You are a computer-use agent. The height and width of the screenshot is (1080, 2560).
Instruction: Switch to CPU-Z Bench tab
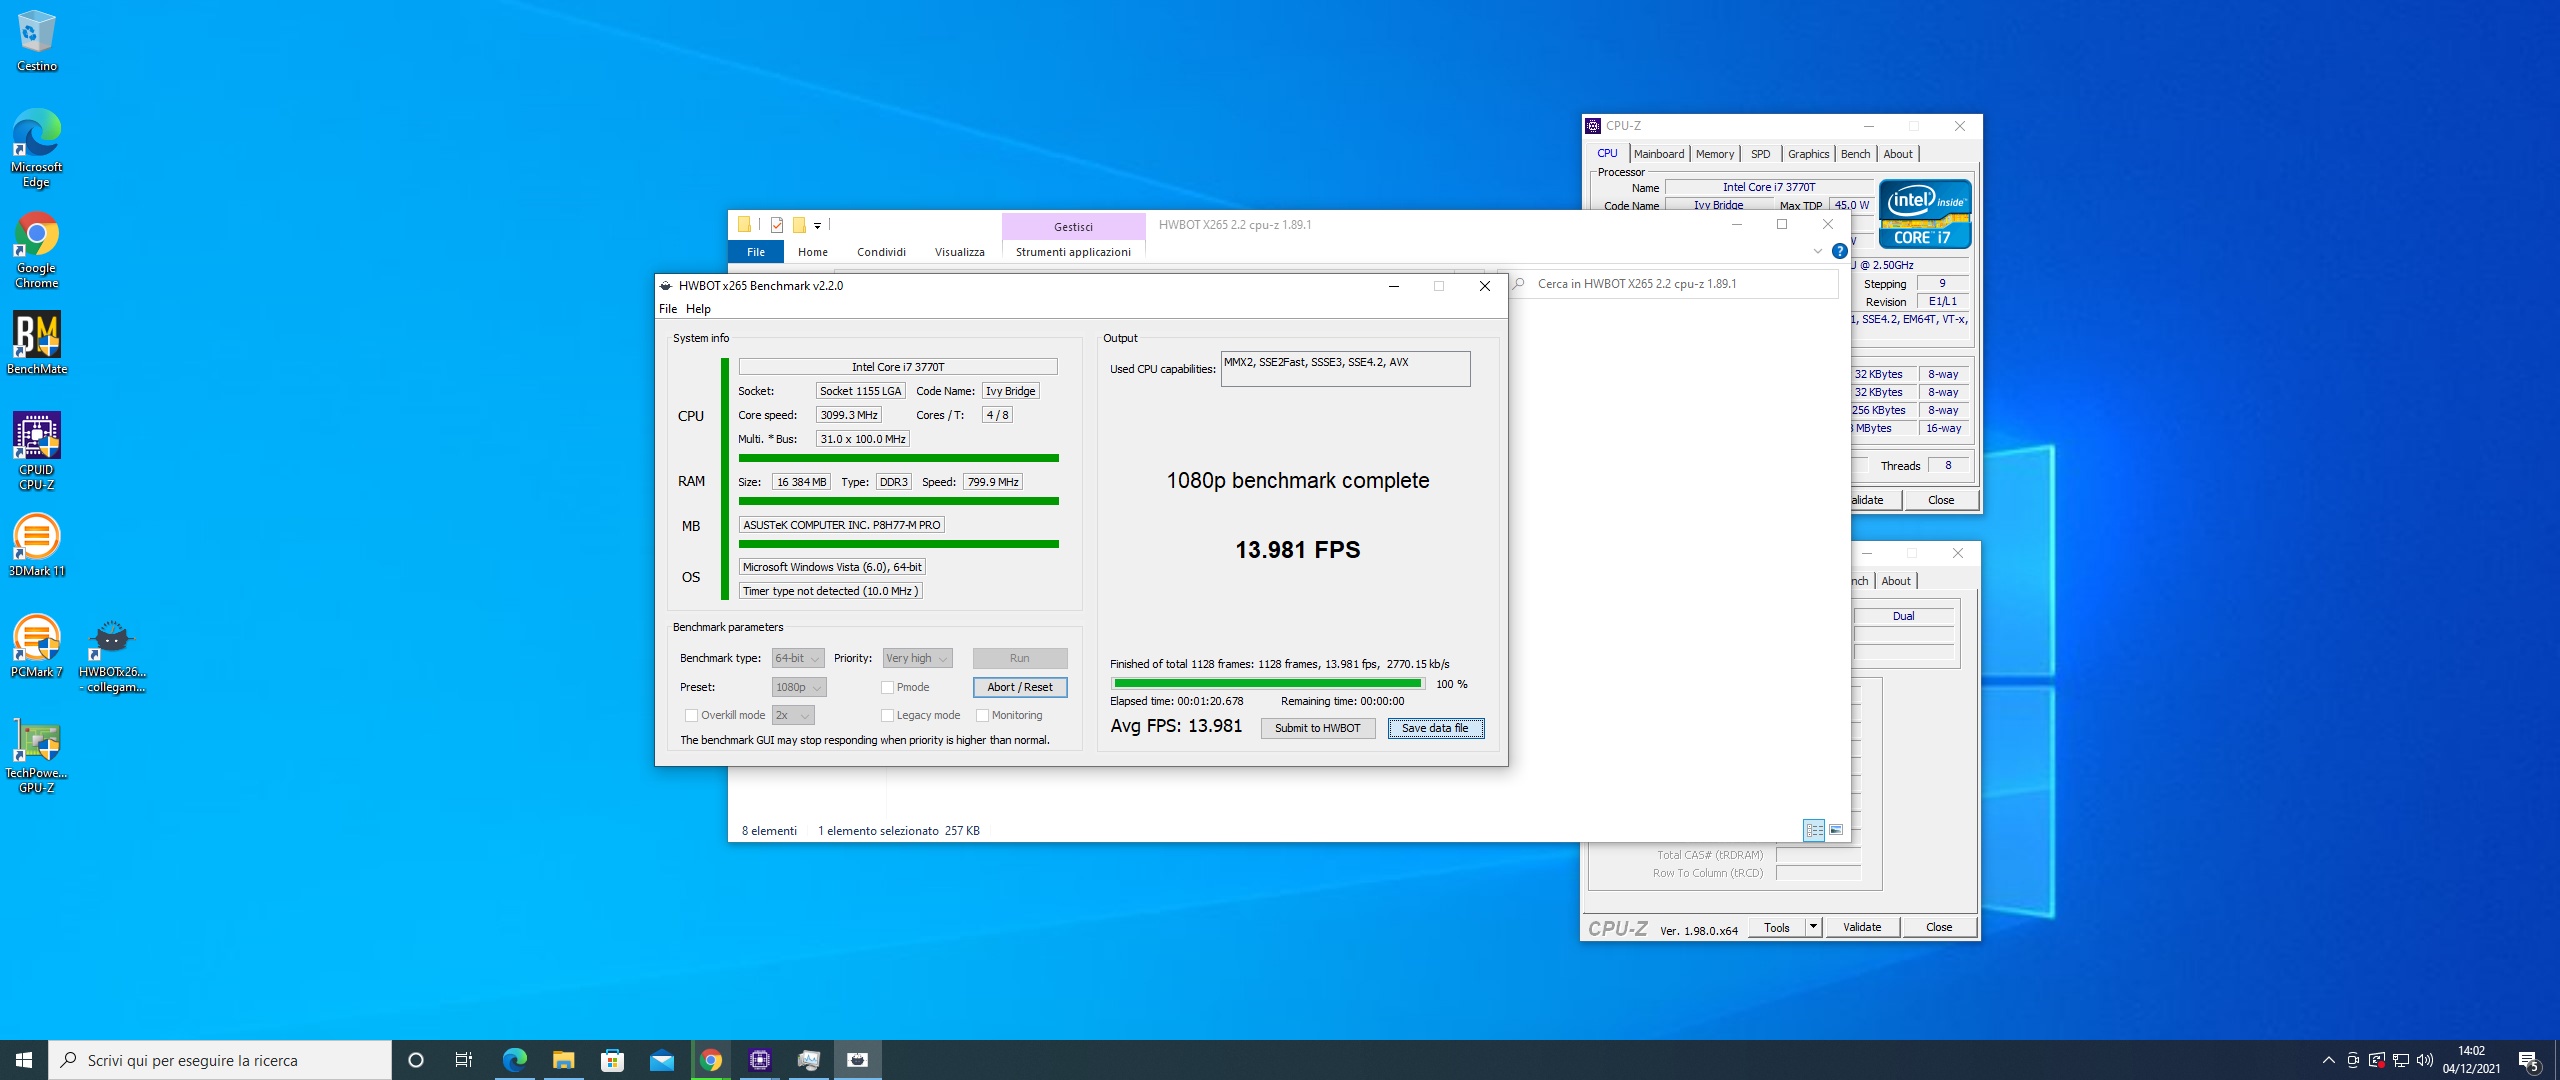1855,154
